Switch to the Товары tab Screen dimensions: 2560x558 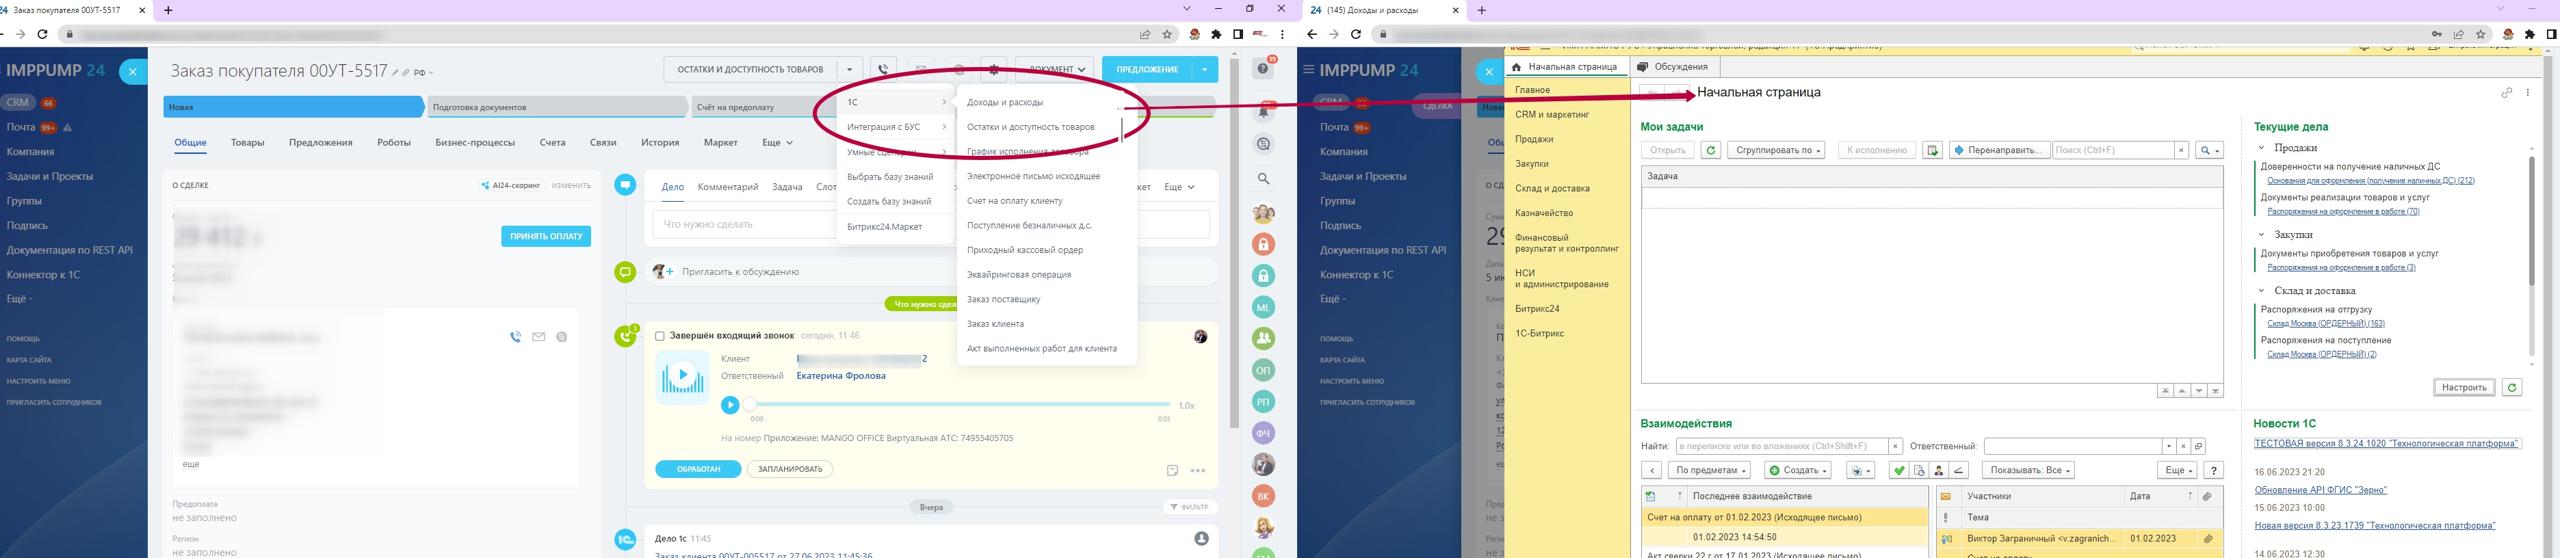pos(247,143)
